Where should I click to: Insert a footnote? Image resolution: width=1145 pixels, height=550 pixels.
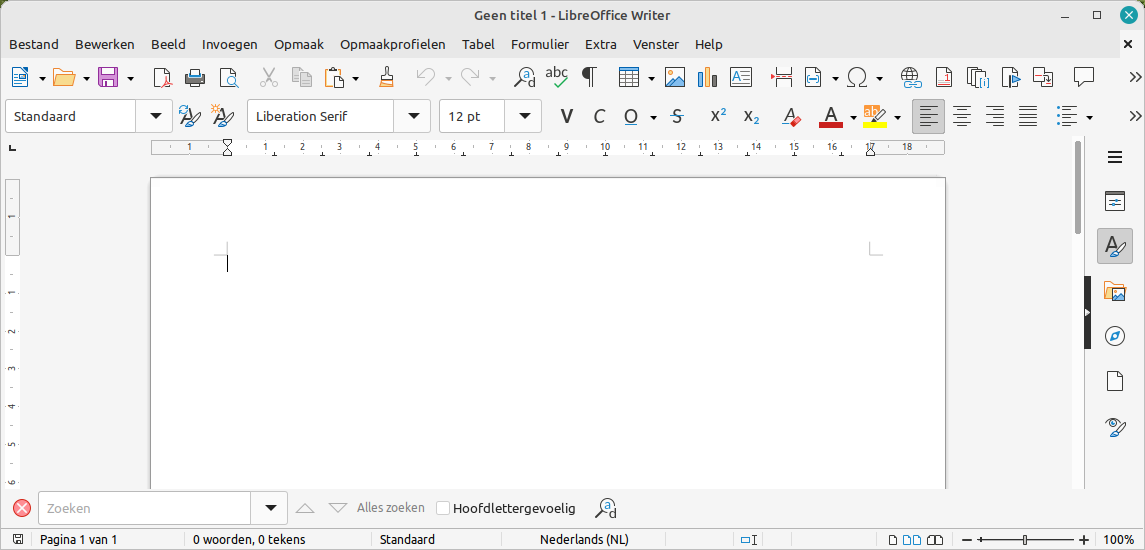coord(944,77)
